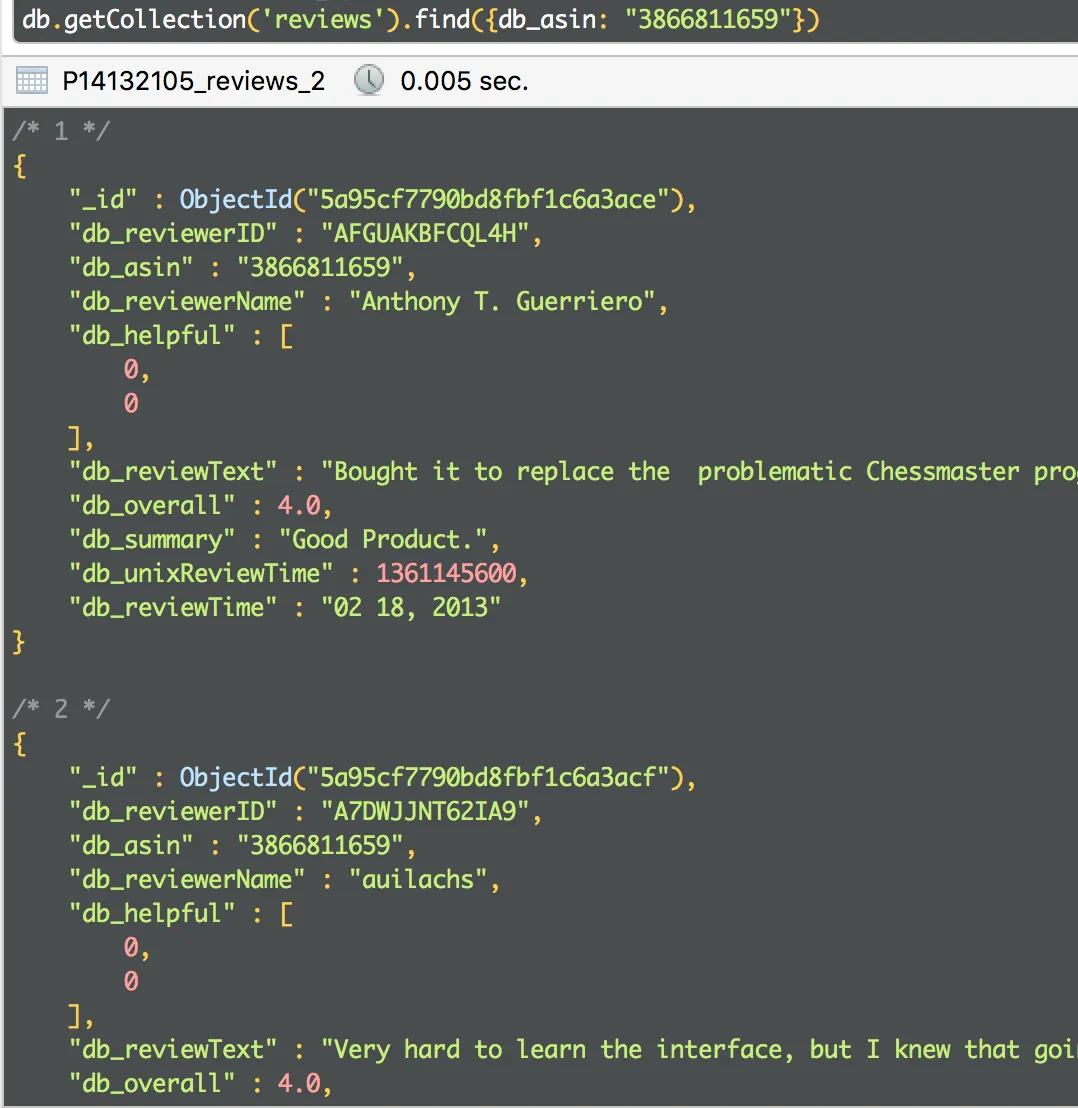Click the unix review time 1361145600

[x=446, y=574]
